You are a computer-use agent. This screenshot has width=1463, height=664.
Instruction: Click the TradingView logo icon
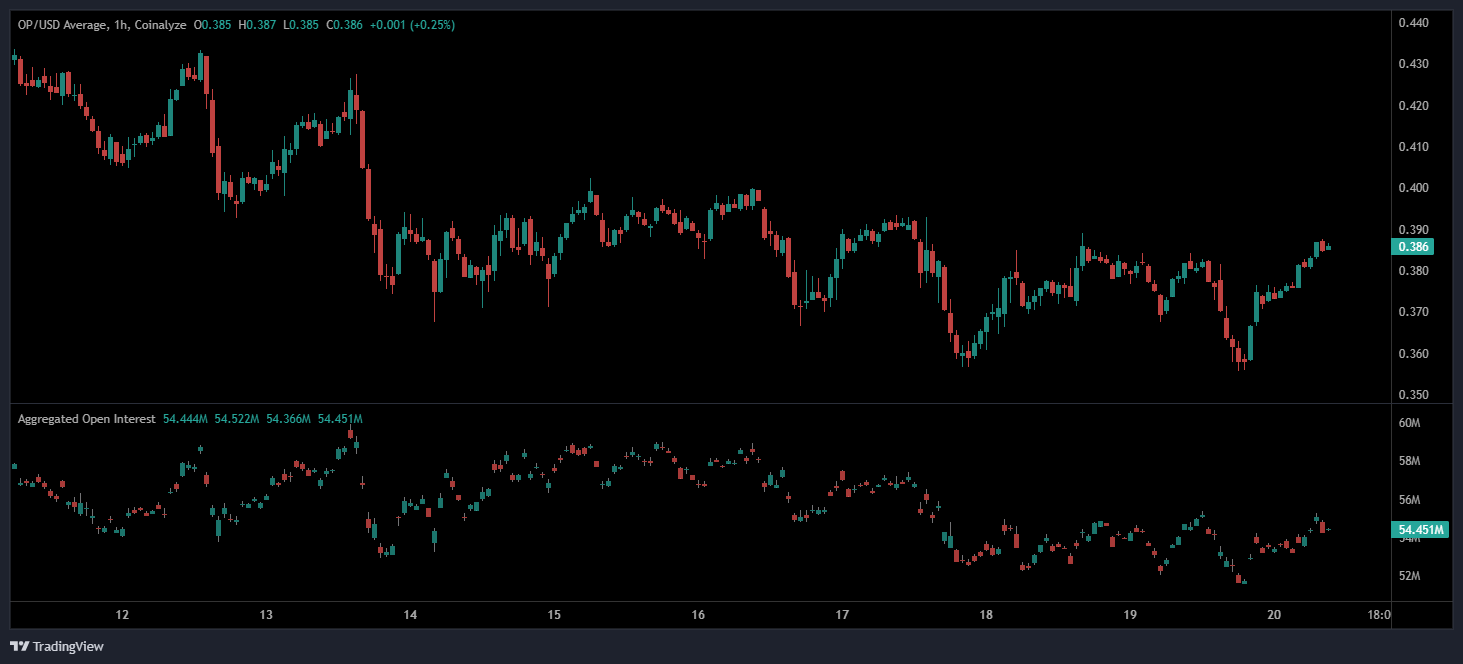pos(20,646)
